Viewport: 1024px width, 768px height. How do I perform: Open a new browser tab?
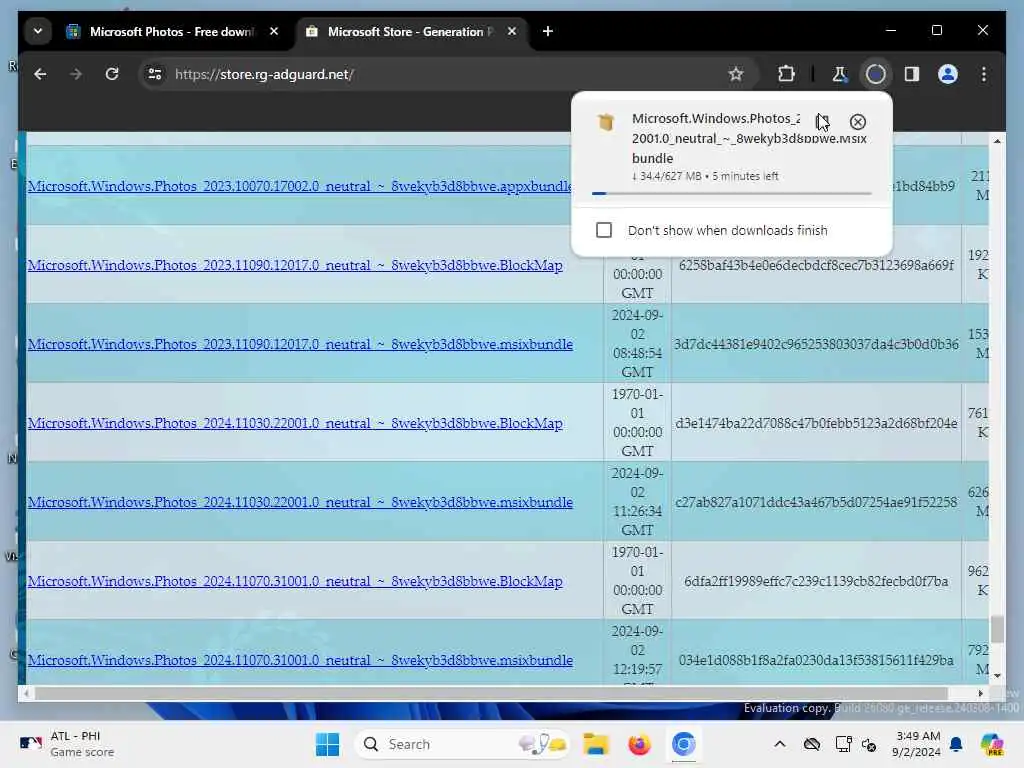[548, 31]
